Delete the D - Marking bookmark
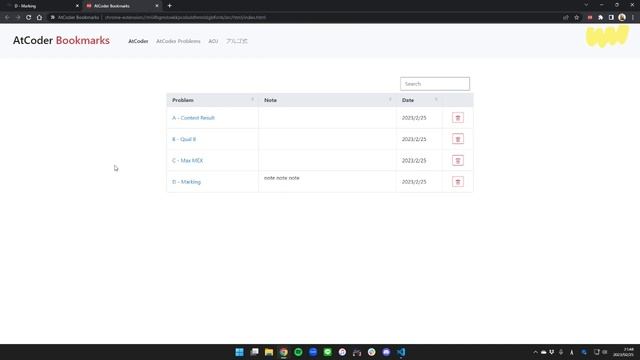Viewport: 640px width, 360px height. tap(458, 182)
